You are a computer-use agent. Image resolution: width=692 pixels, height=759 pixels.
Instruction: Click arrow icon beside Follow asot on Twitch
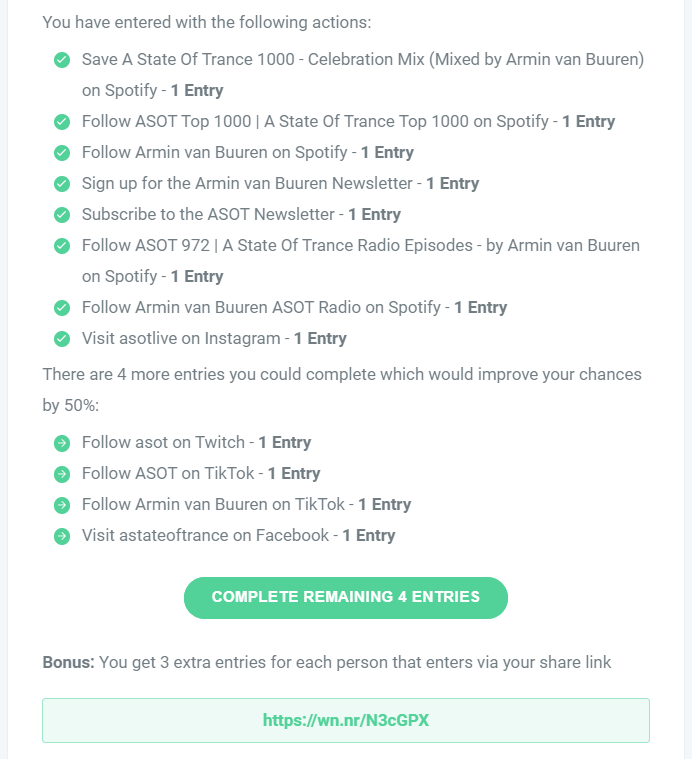[62, 443]
